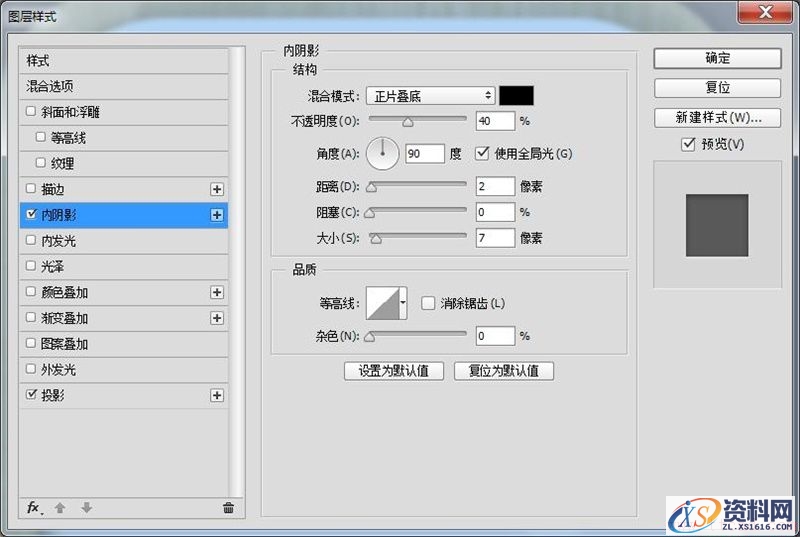Viewport: 800px width, 537px height.
Task: Enable the 外发光 checkbox
Action: 31,369
